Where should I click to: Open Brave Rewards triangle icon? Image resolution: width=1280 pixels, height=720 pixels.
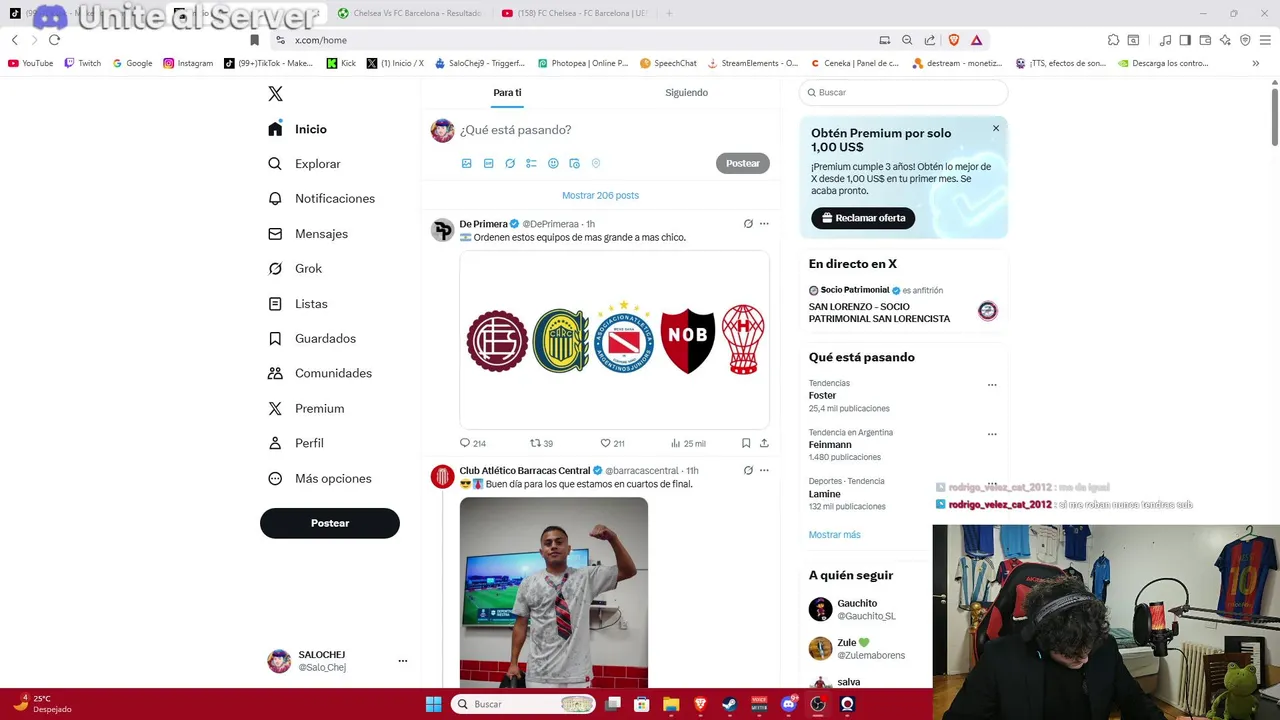976,40
